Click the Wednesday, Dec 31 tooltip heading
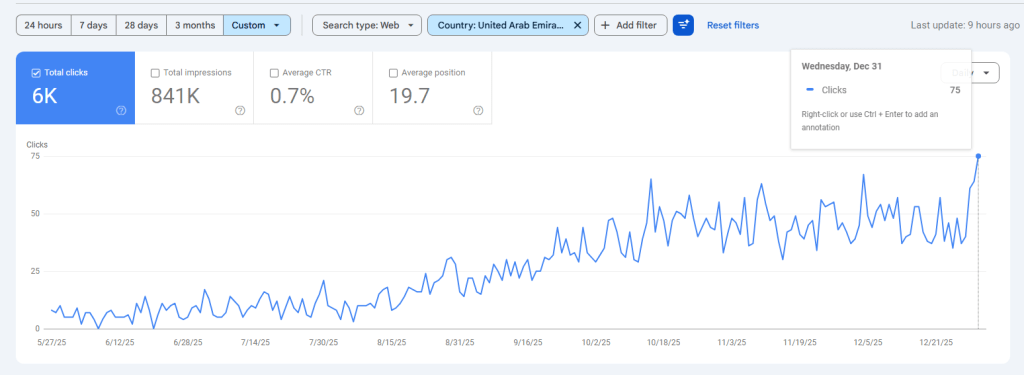 (842, 66)
